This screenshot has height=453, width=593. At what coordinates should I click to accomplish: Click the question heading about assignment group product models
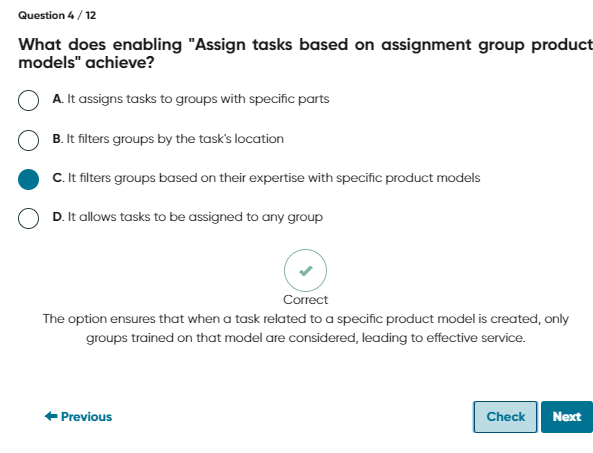point(306,53)
